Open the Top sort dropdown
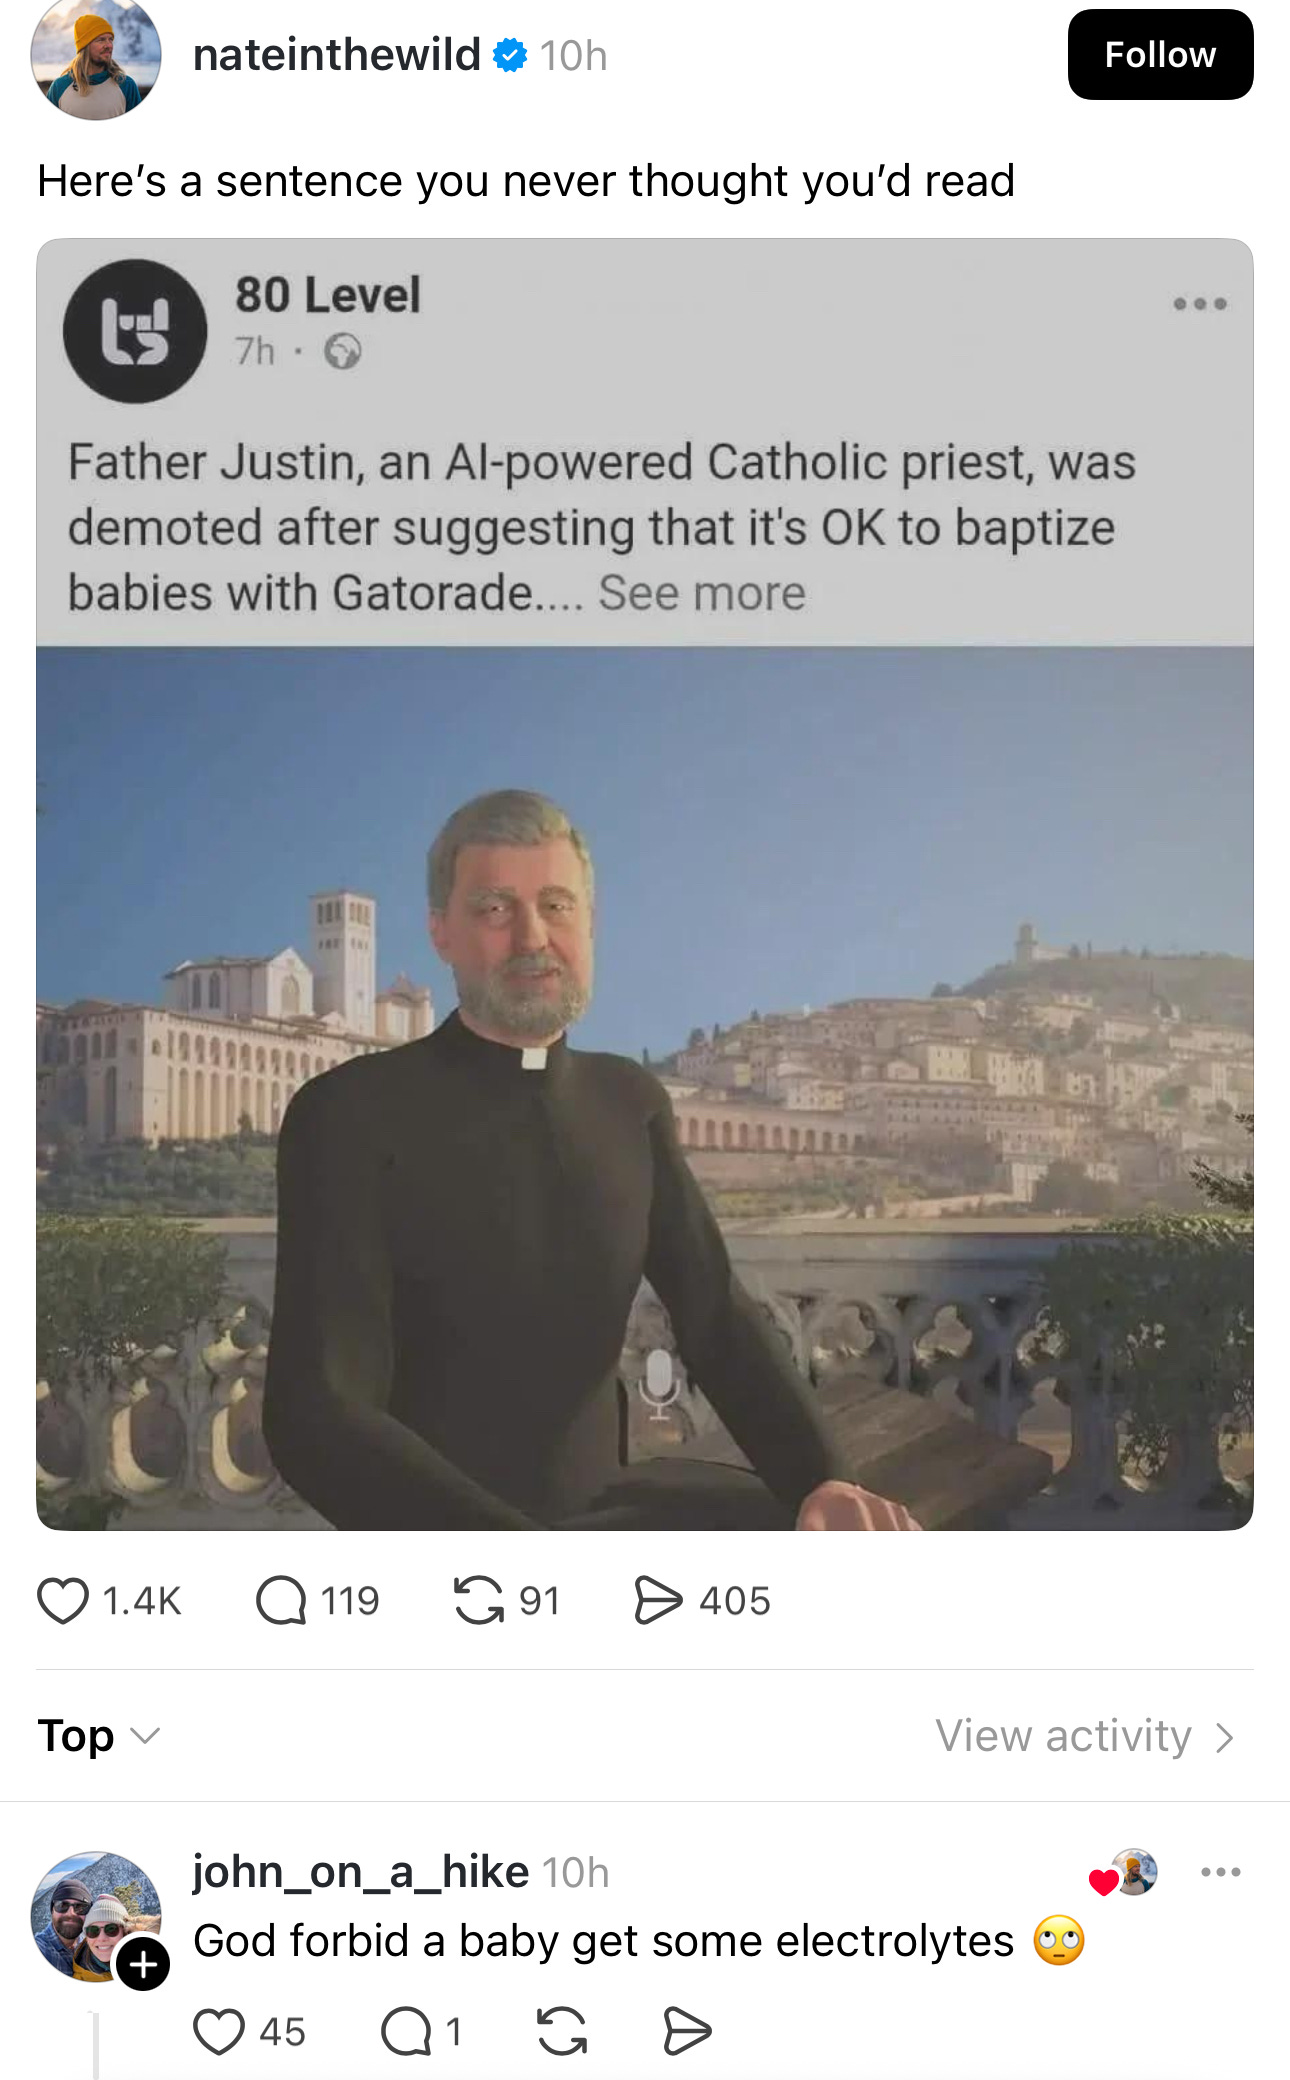This screenshot has height=2080, width=1290. [x=98, y=1736]
